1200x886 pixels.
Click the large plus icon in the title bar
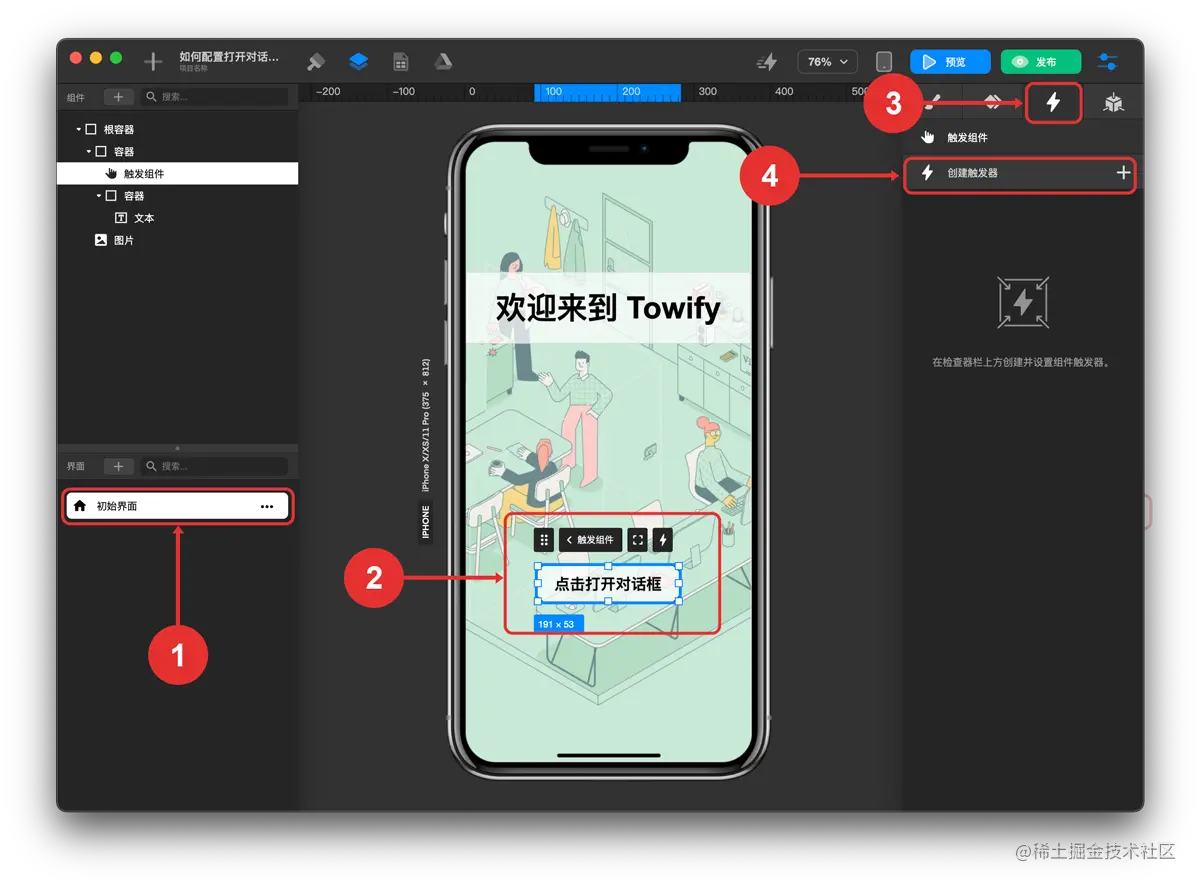pos(153,61)
